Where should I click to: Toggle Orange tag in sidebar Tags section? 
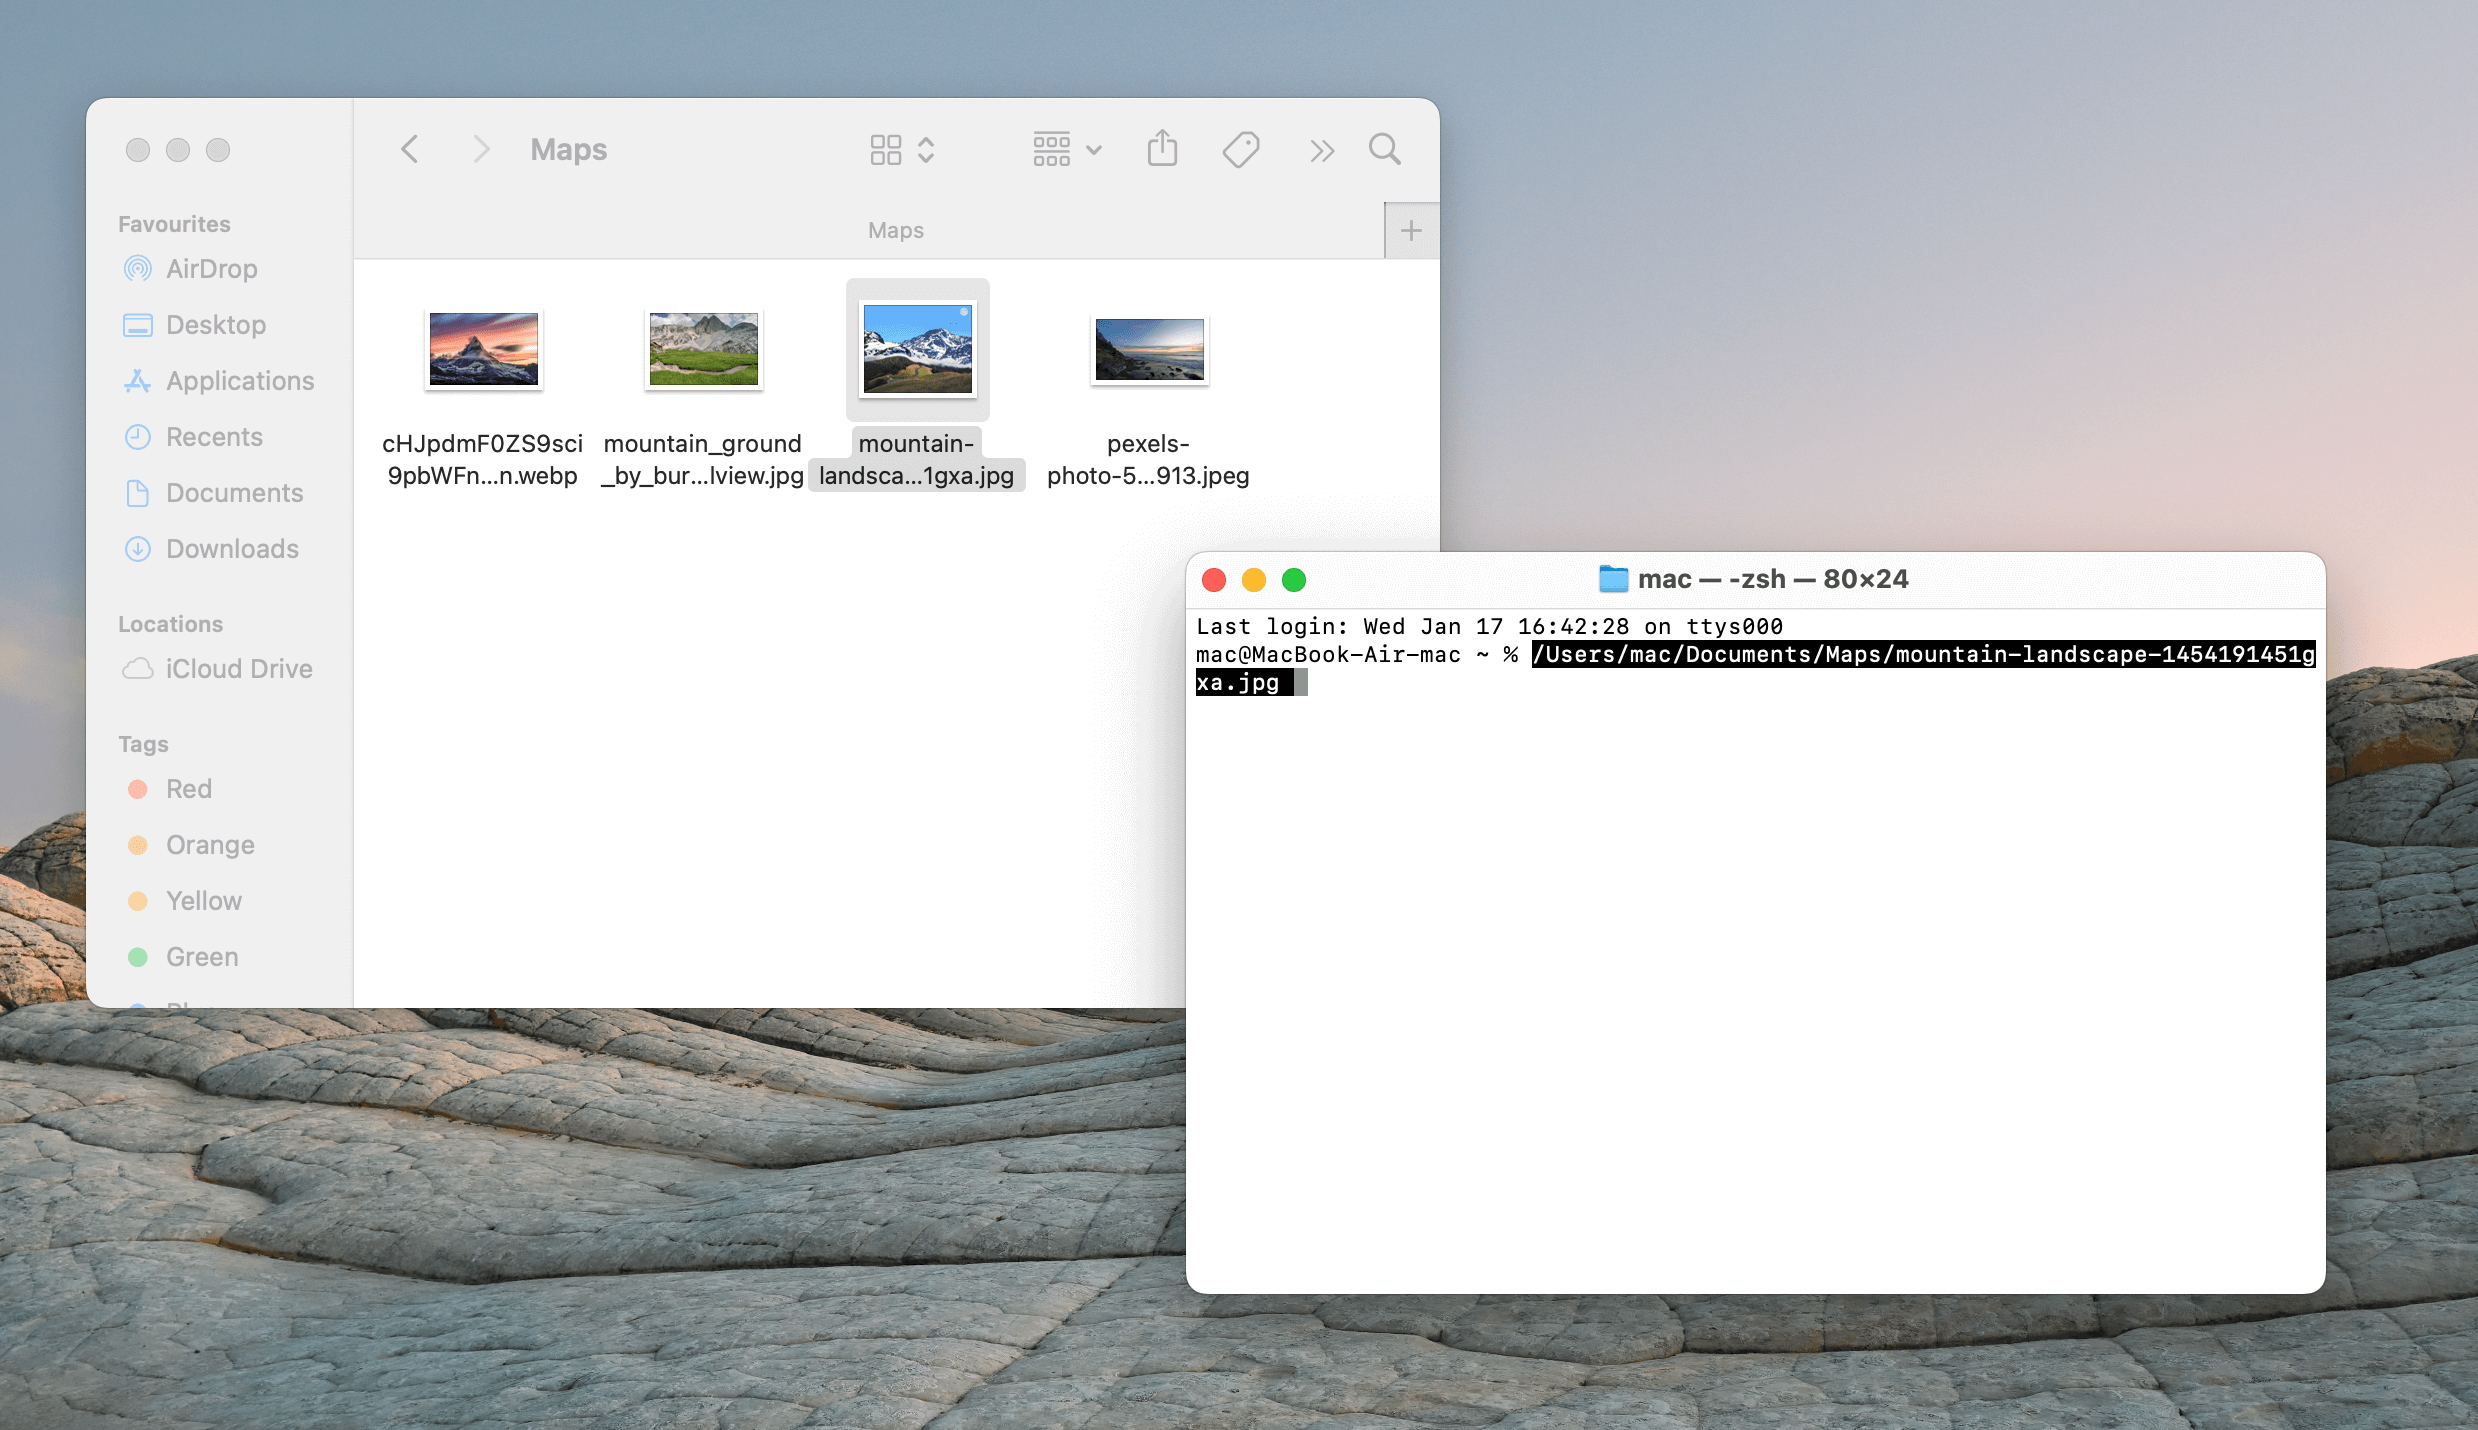pyautogui.click(x=209, y=843)
